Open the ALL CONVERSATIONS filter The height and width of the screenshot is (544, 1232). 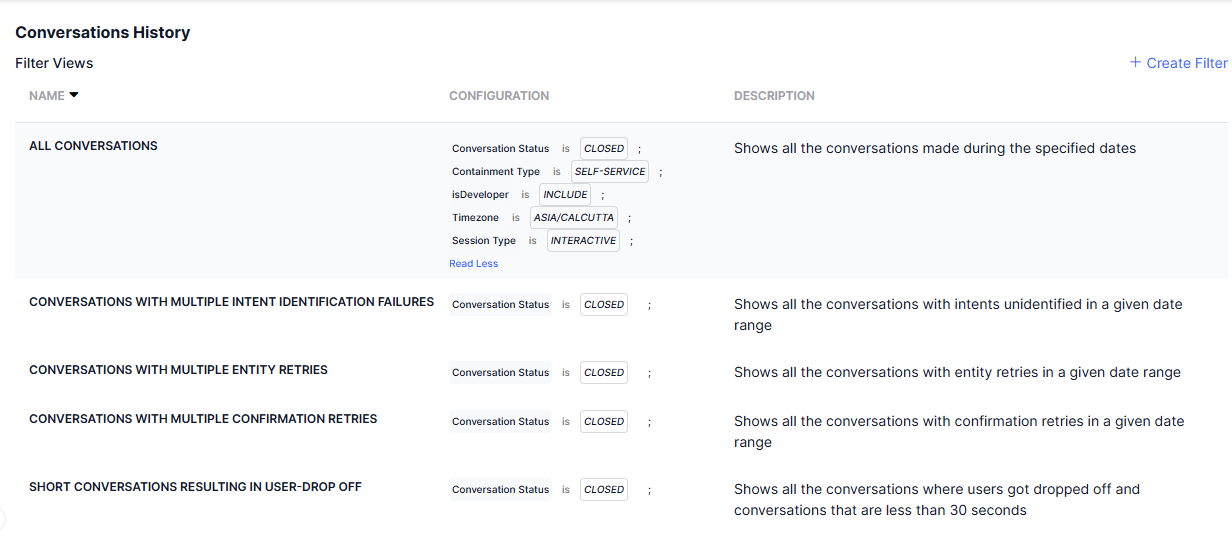pyautogui.click(x=93, y=146)
